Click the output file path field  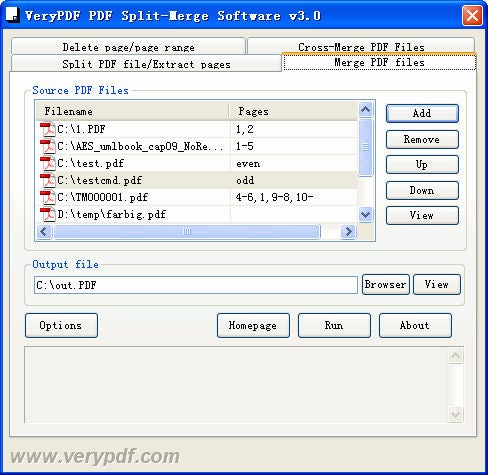pos(196,285)
